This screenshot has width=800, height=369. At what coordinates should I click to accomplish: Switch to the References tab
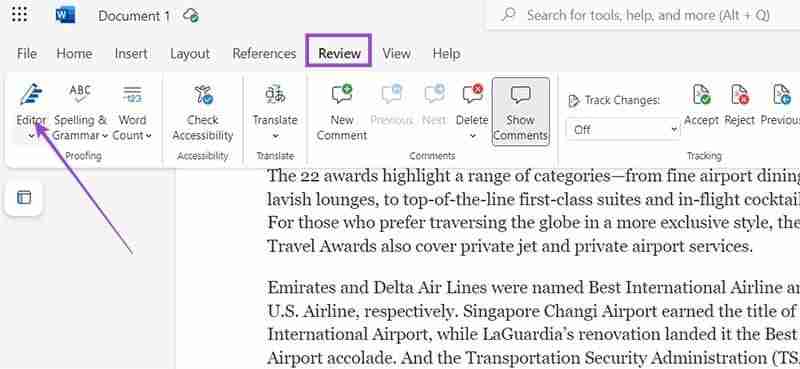tap(264, 54)
